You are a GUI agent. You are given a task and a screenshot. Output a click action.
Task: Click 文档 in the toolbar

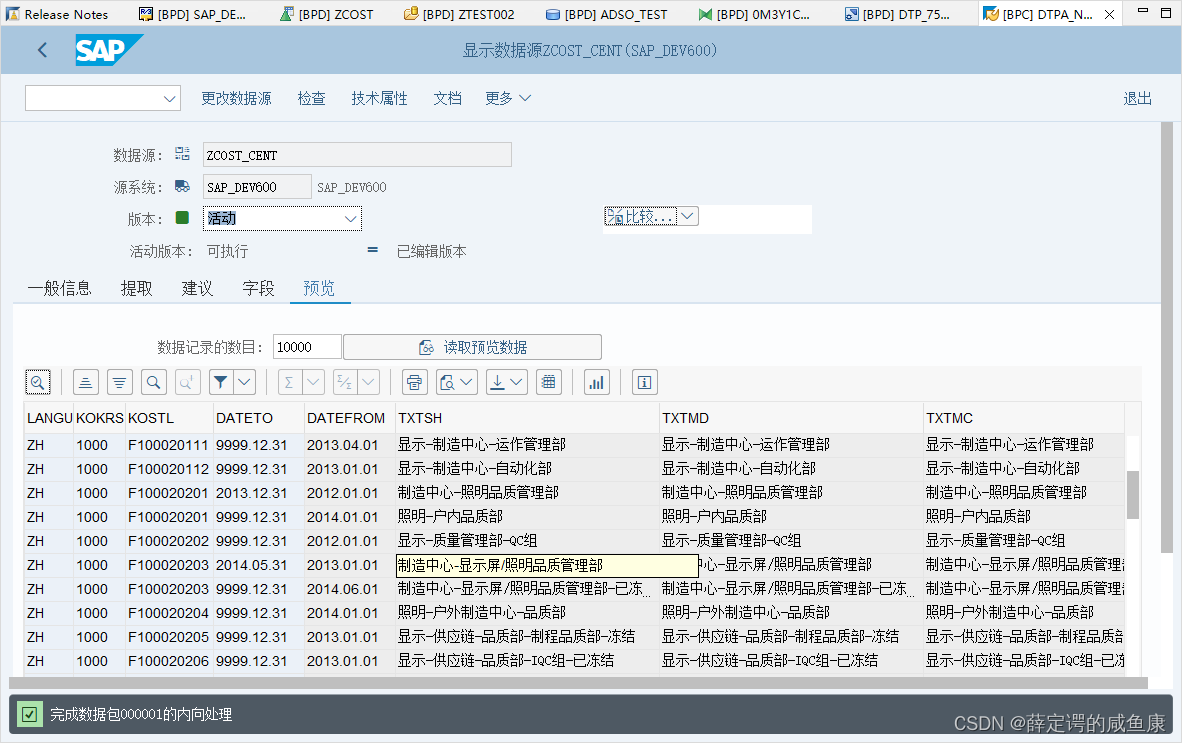pyautogui.click(x=447, y=98)
